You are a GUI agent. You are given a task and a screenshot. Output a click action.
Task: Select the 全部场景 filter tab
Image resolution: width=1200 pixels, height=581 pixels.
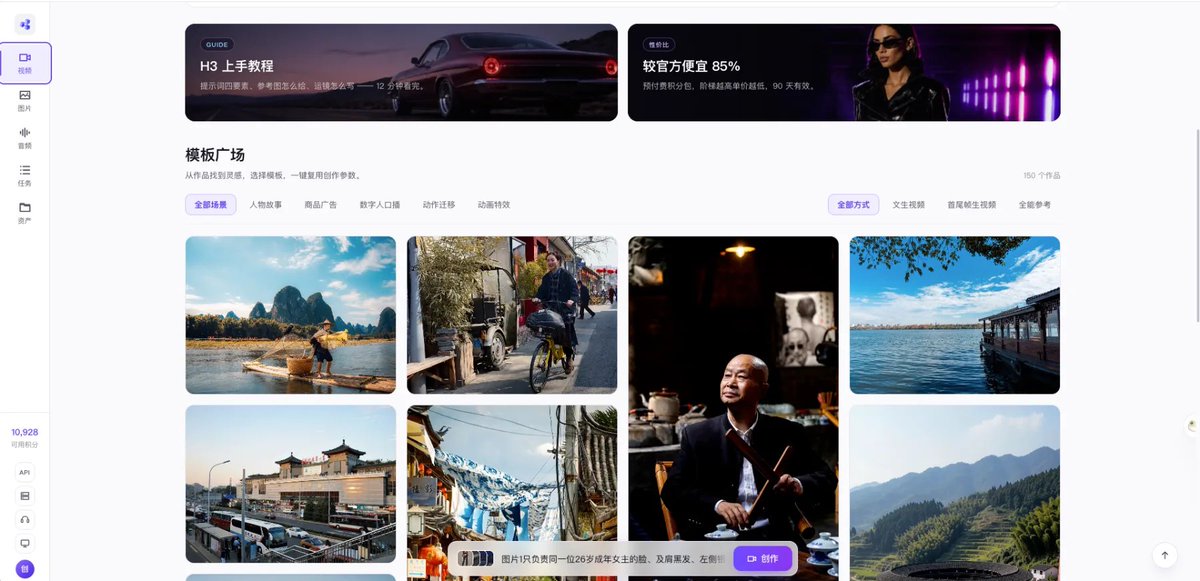point(210,205)
